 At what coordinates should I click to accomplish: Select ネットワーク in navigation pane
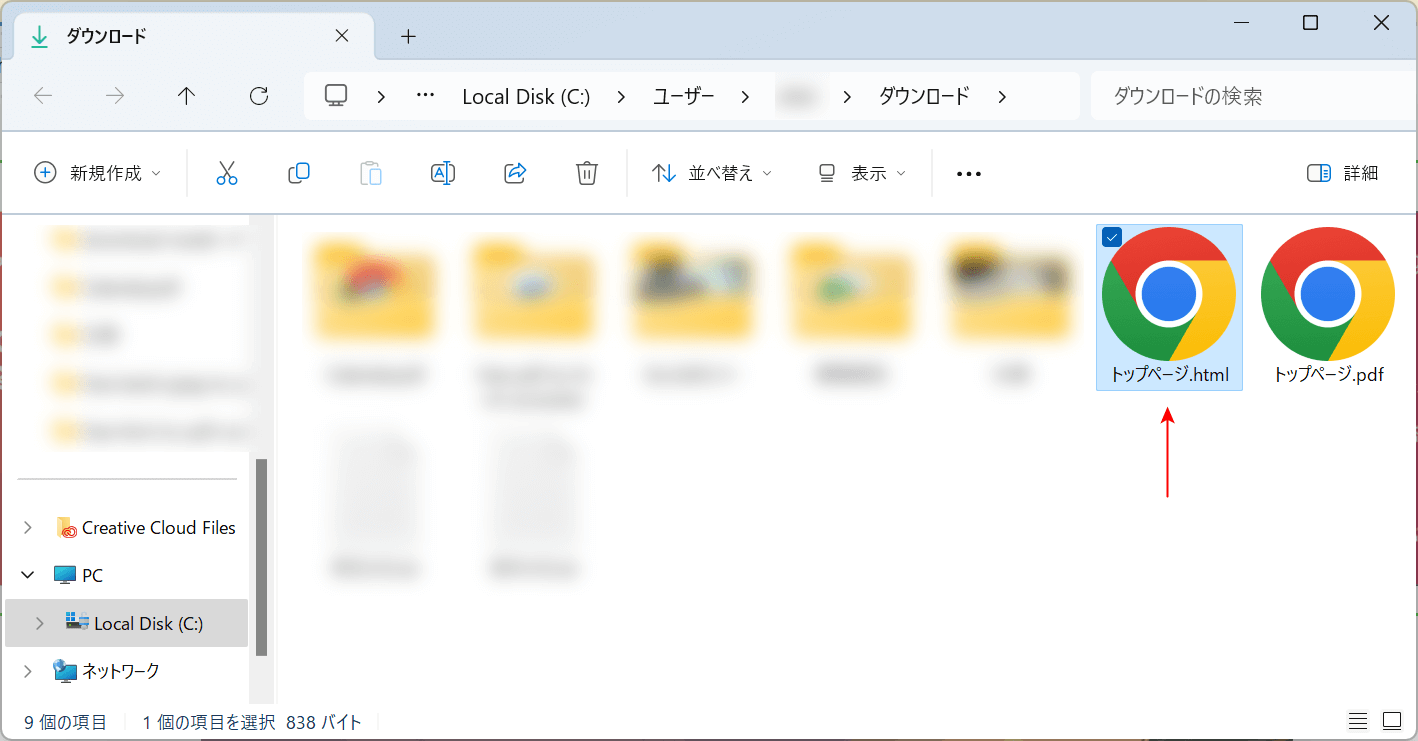106,670
